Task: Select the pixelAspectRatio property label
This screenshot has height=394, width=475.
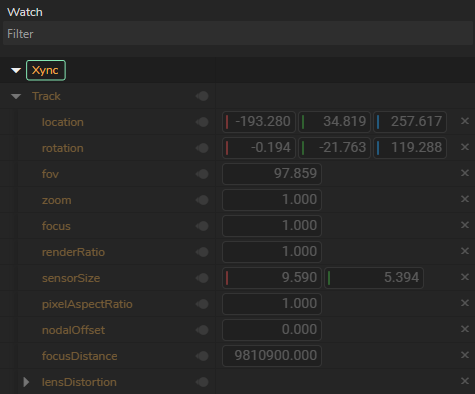Action: (x=87, y=304)
